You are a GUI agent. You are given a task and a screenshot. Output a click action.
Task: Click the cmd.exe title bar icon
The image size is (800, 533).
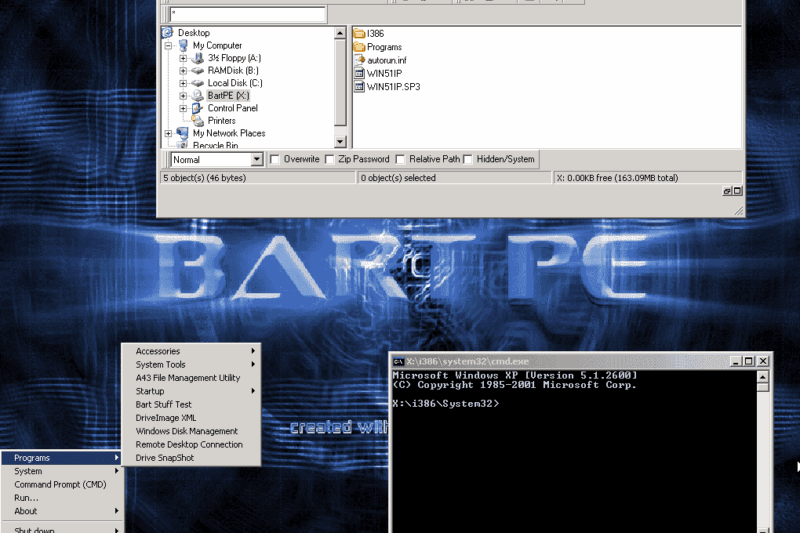pyautogui.click(x=398, y=361)
